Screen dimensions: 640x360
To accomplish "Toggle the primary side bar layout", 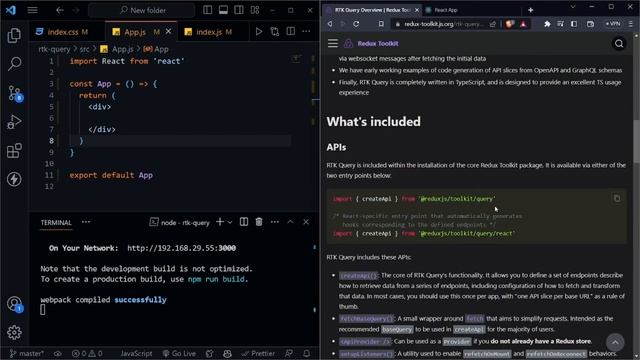I will click(207, 10).
